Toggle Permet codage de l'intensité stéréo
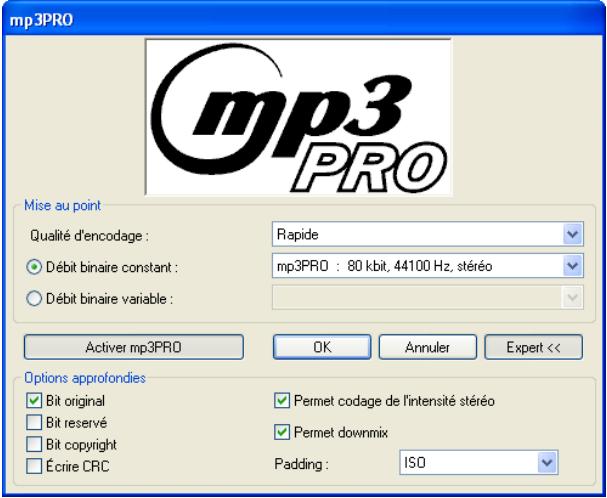This screenshot has height=498, width=607. 282,401
